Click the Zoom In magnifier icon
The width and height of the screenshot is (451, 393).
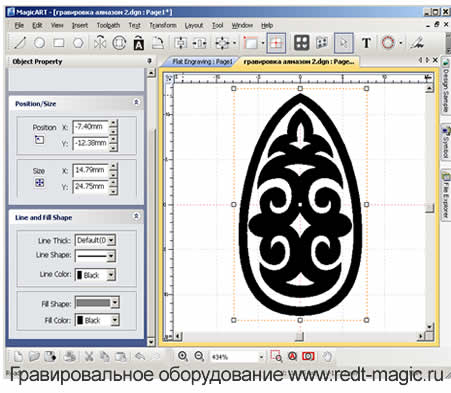(x=182, y=356)
